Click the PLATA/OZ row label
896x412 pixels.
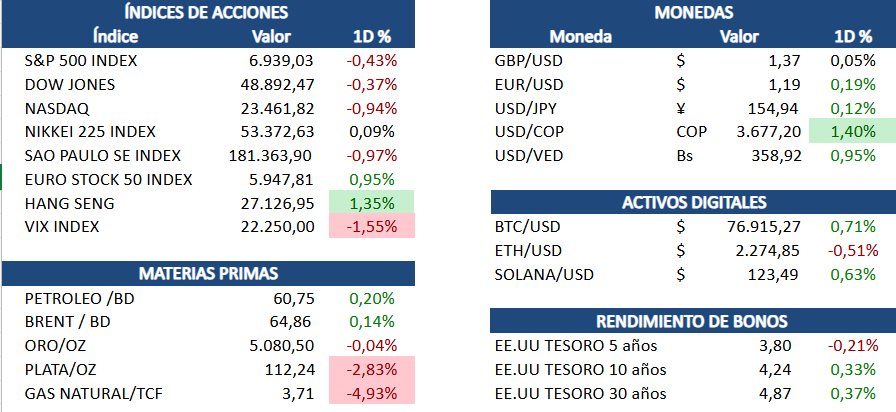click(61, 369)
